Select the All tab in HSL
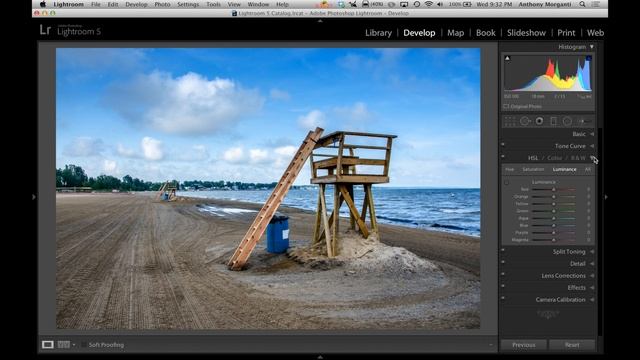Screen dimensions: 640x360 coord(588,169)
